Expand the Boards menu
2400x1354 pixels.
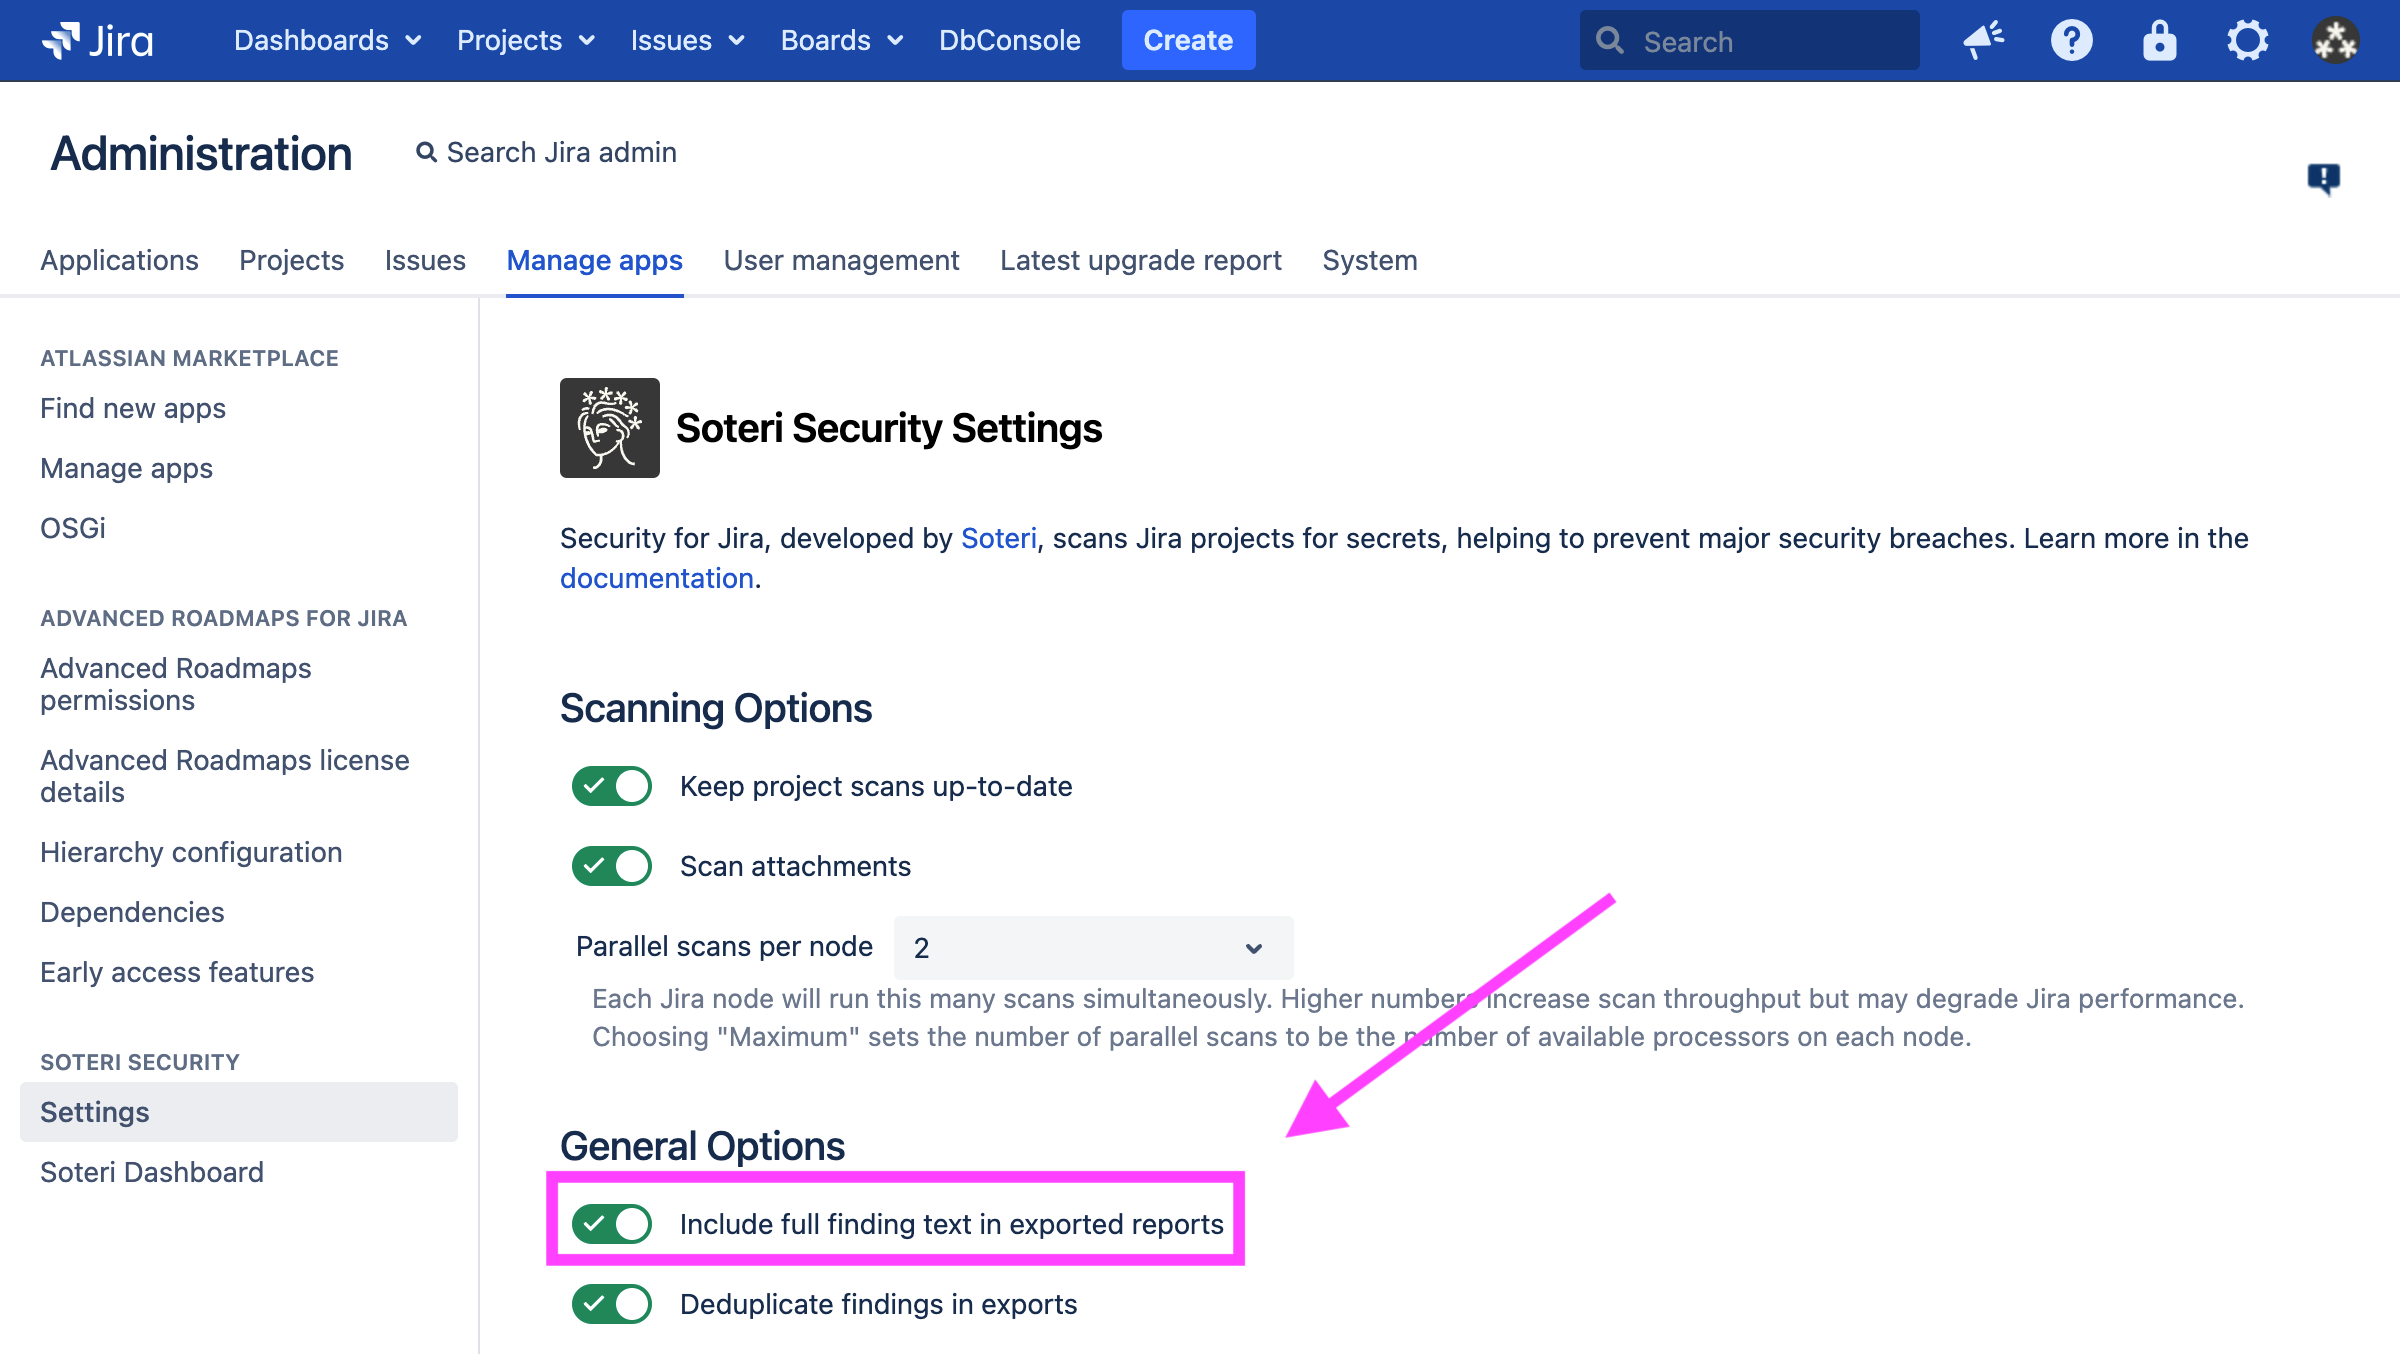point(842,40)
